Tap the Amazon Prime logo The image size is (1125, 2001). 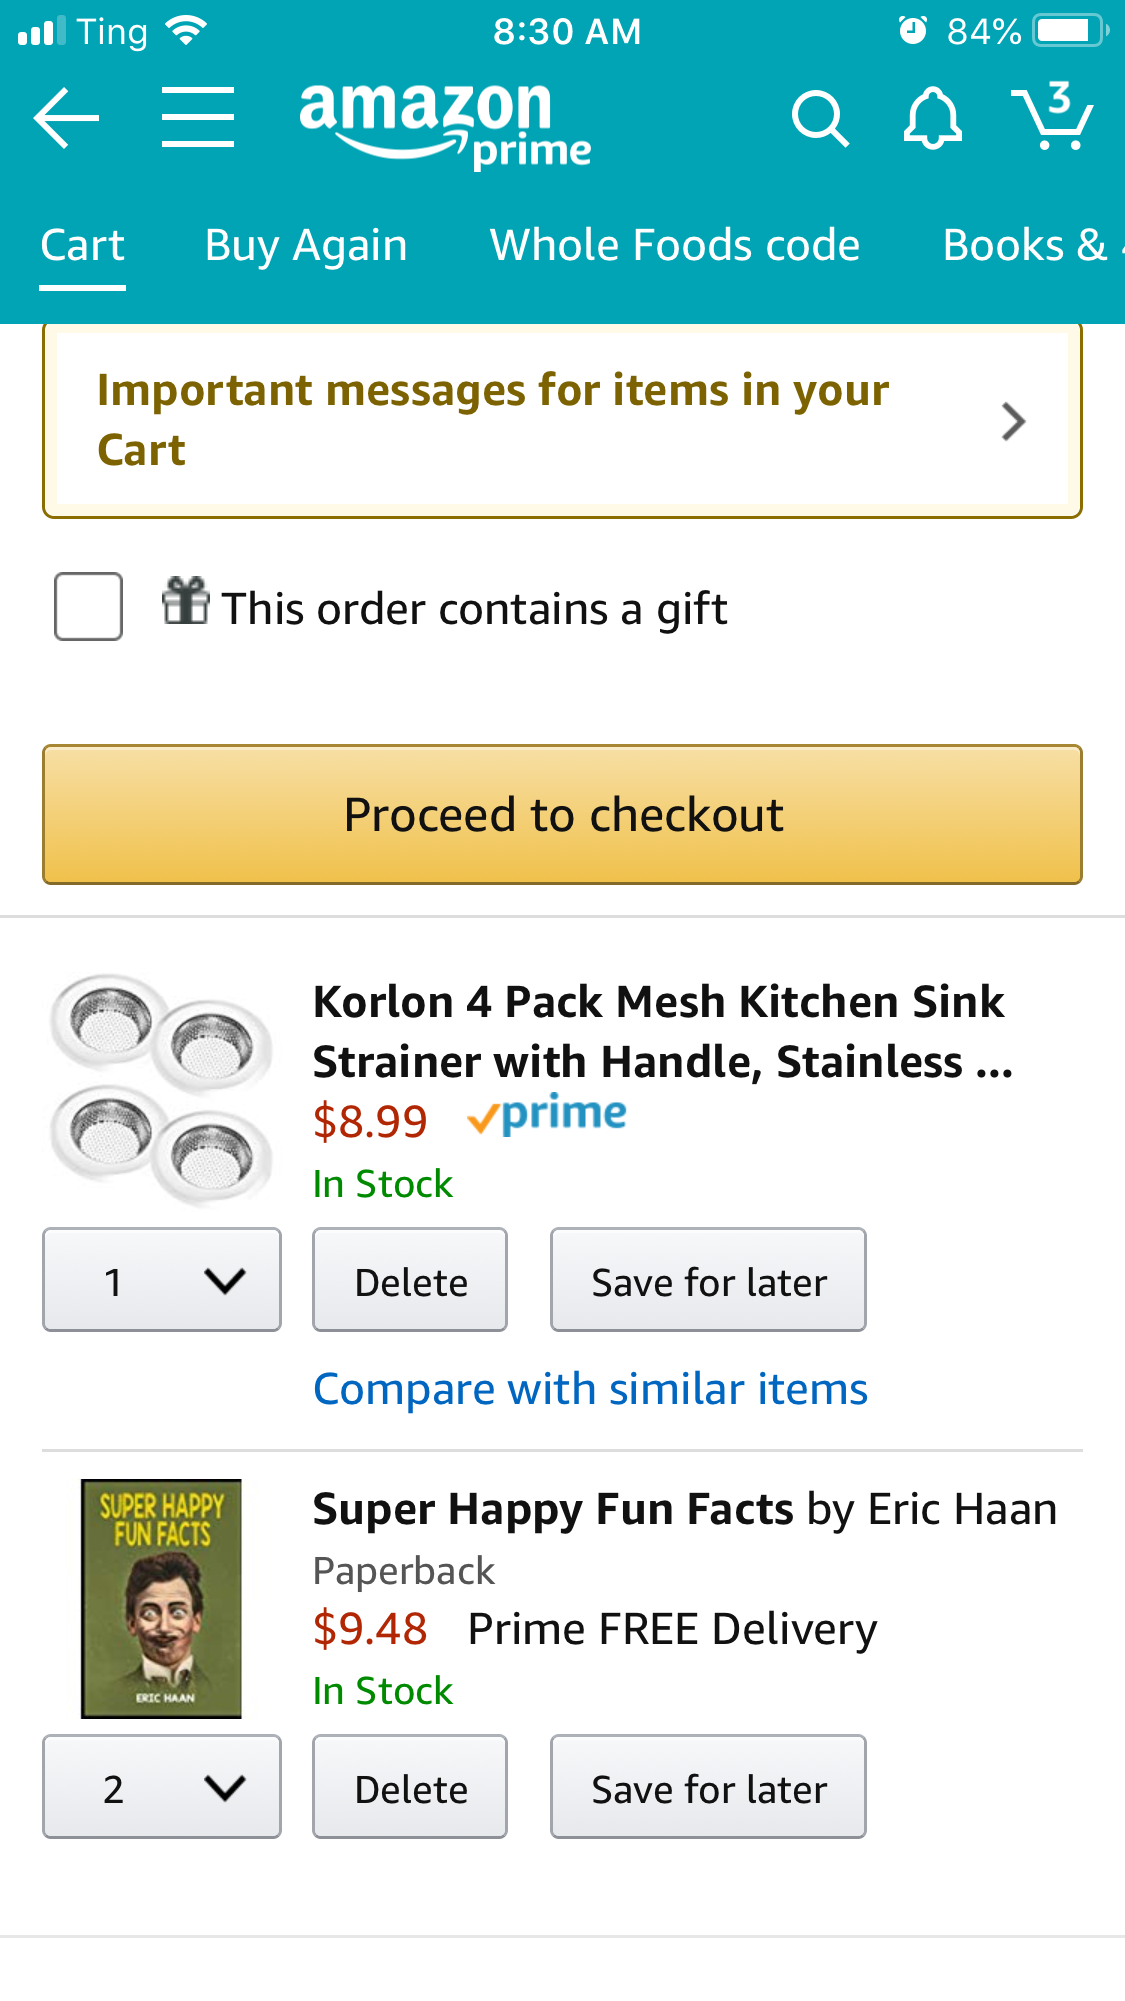[x=445, y=125]
